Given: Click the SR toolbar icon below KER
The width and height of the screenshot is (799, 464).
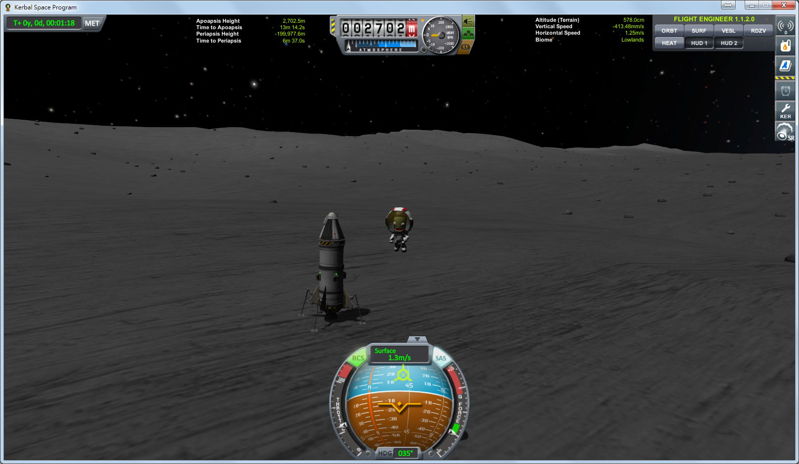Looking at the screenshot, I should [x=785, y=133].
